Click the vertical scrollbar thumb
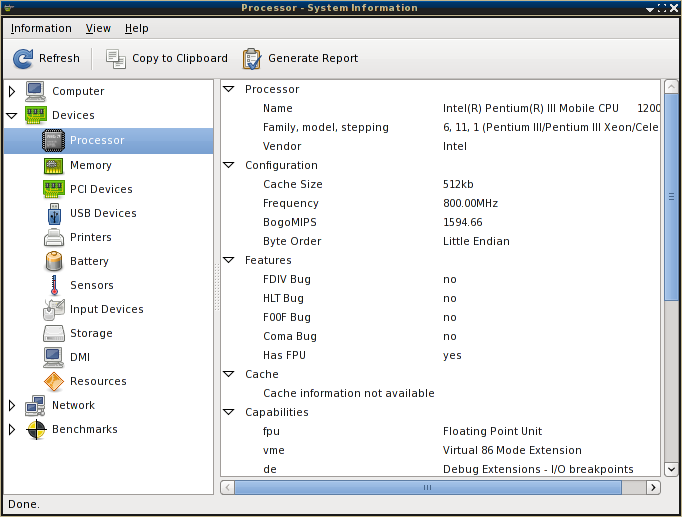 click(x=671, y=197)
